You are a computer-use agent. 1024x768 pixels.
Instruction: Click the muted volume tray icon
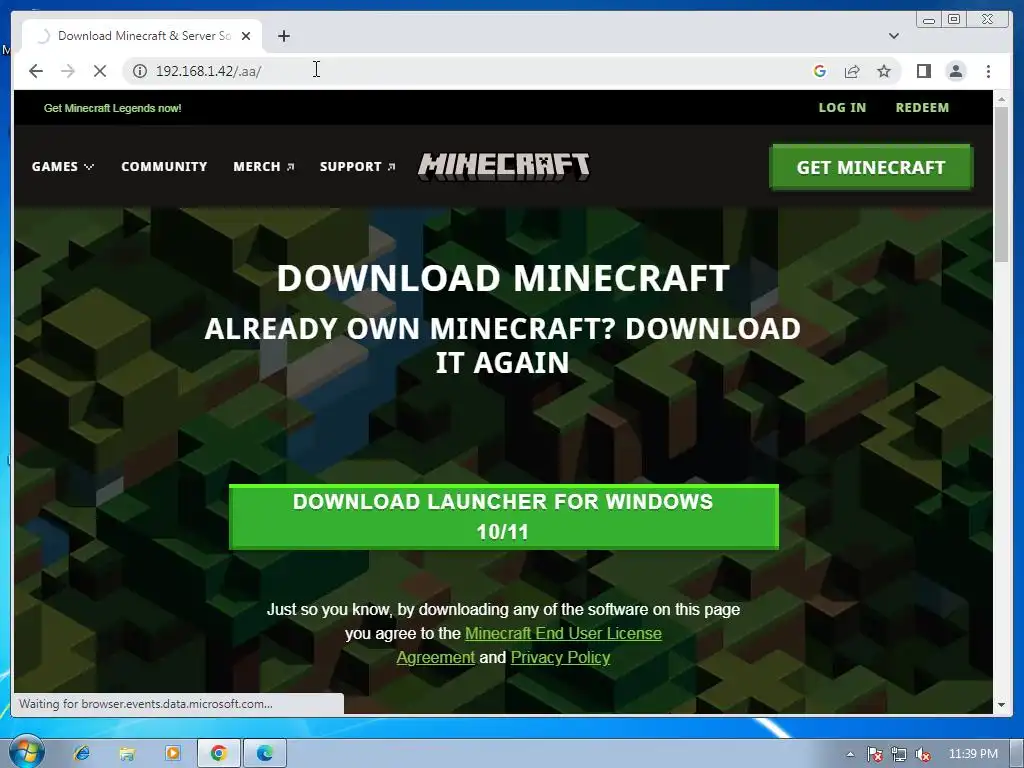click(923, 754)
